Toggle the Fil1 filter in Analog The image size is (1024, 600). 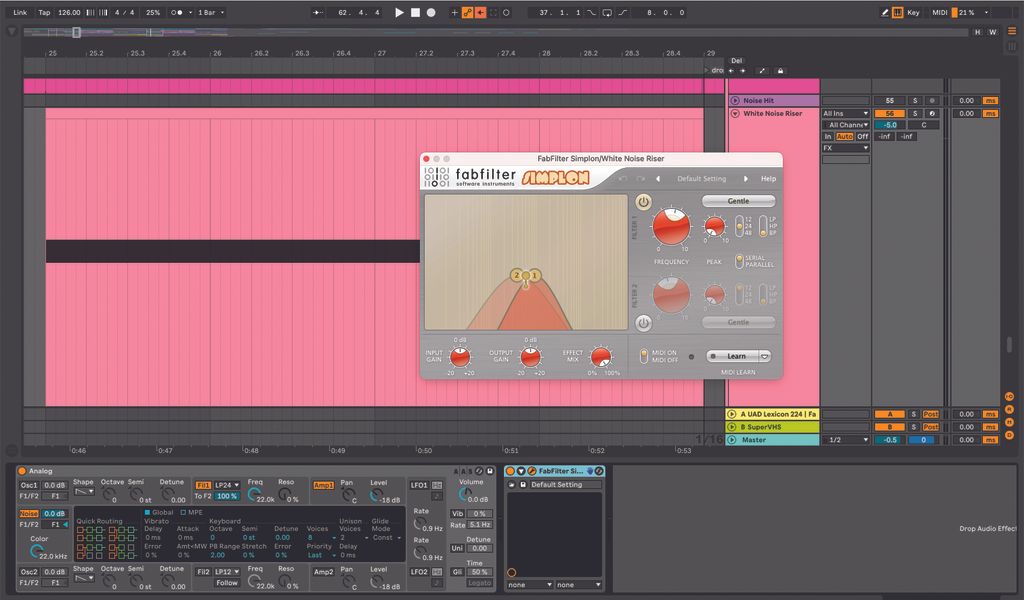click(x=203, y=485)
